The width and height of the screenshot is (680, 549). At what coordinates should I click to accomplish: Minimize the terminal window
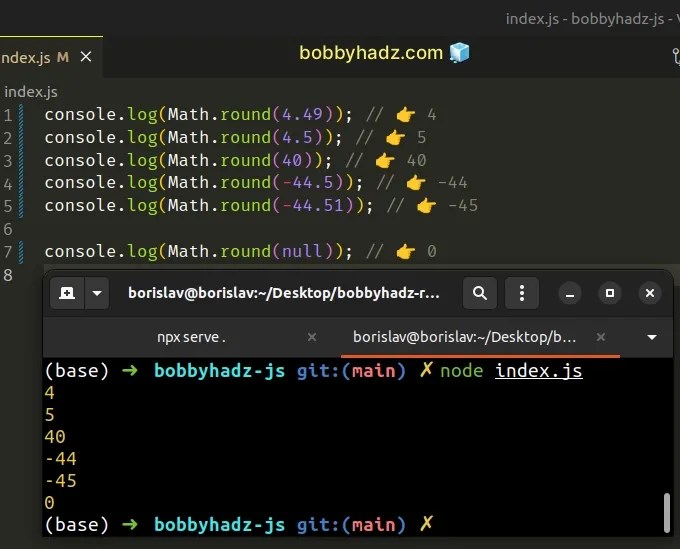570,294
